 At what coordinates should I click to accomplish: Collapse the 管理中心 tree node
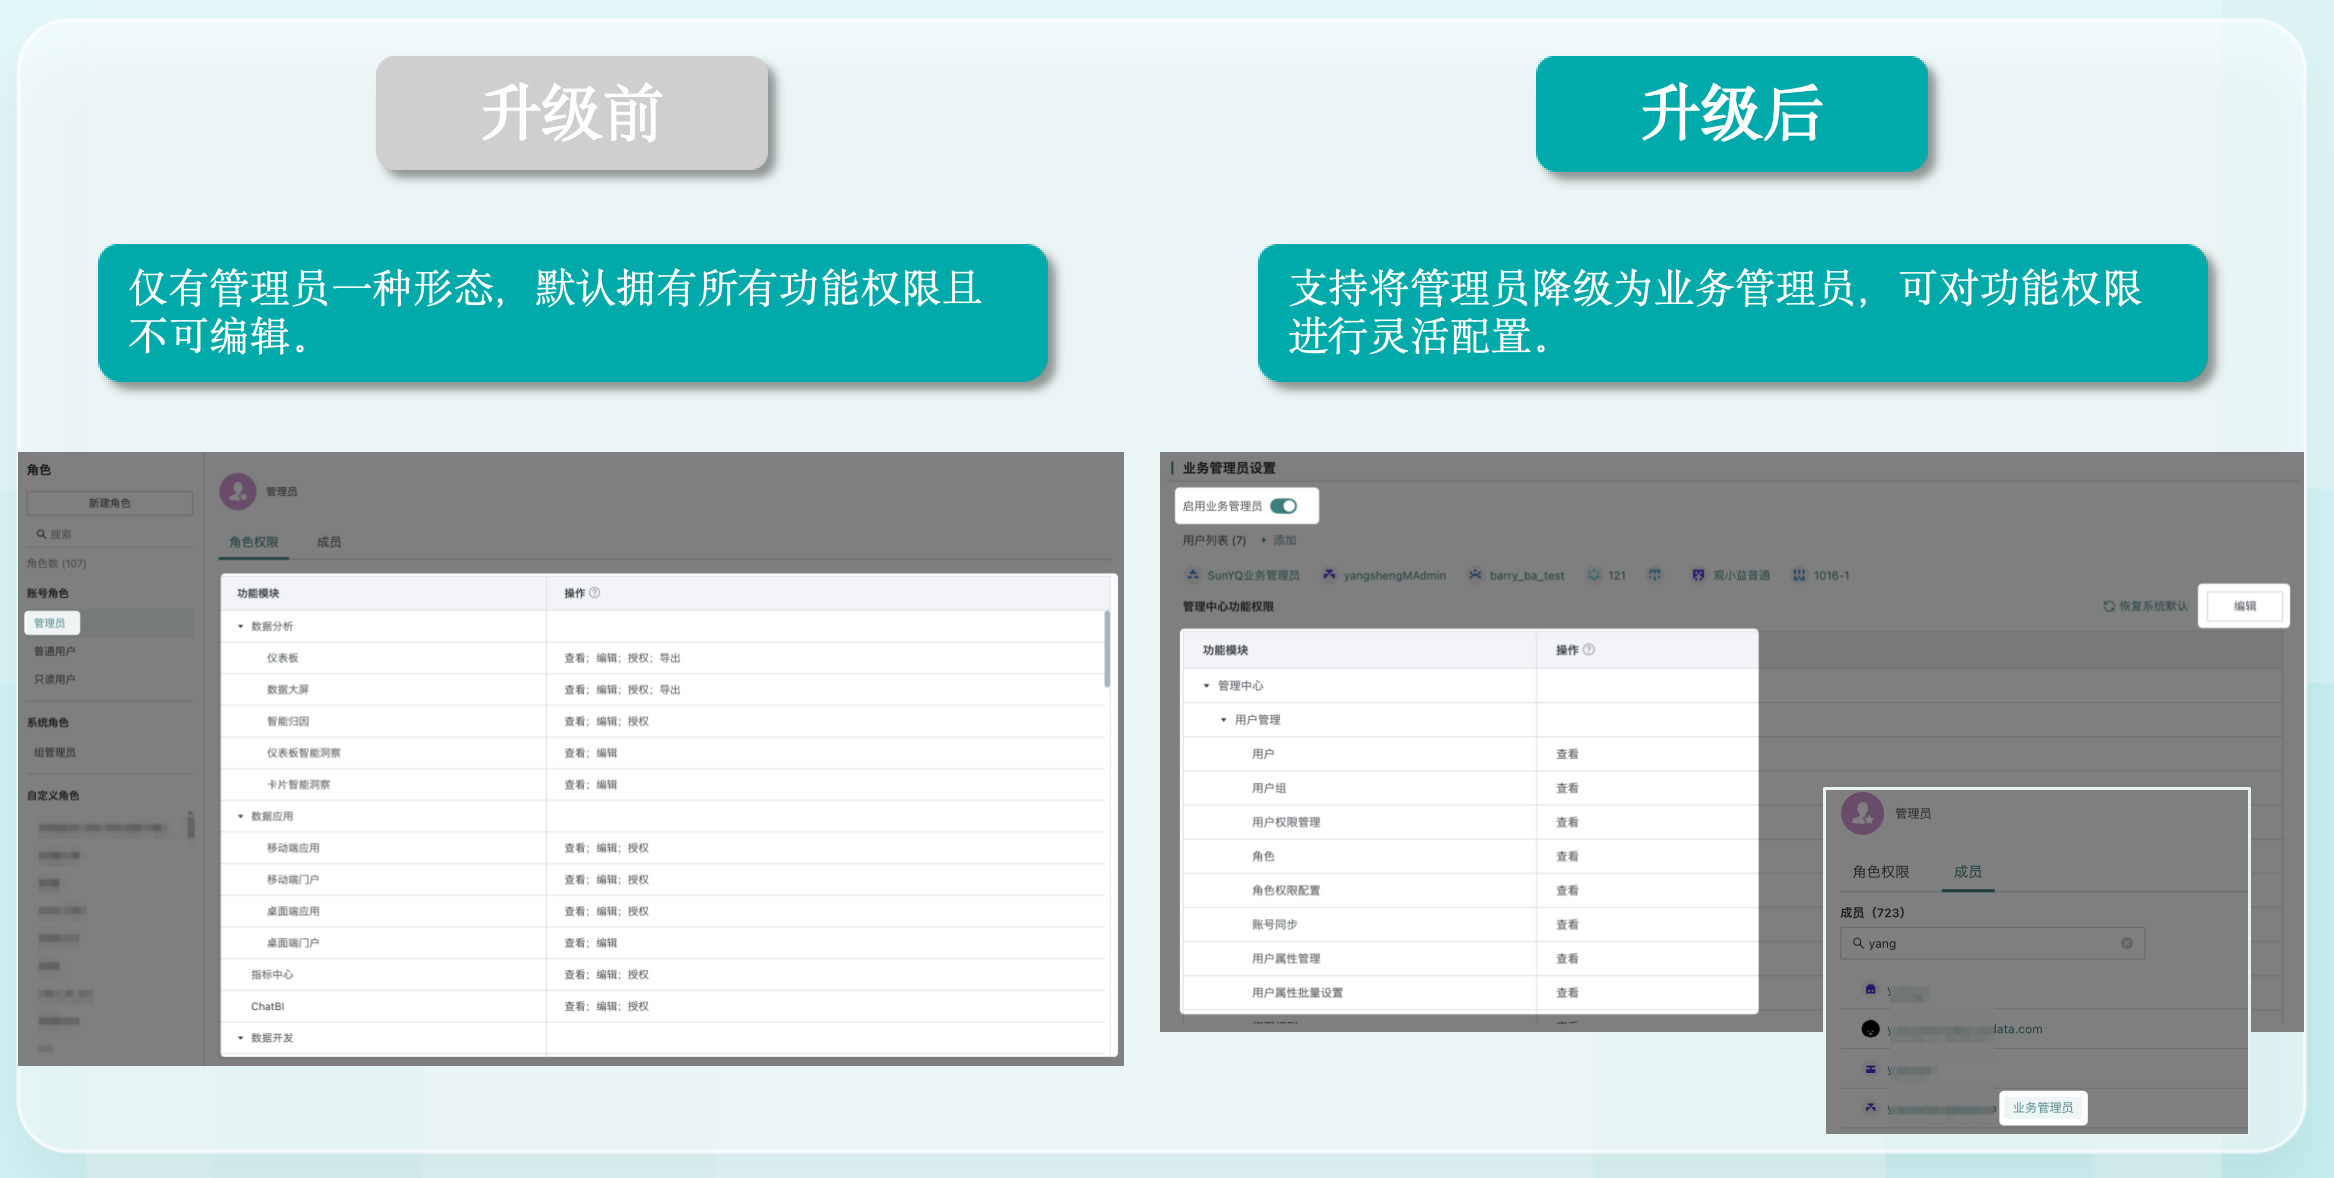coord(1206,686)
